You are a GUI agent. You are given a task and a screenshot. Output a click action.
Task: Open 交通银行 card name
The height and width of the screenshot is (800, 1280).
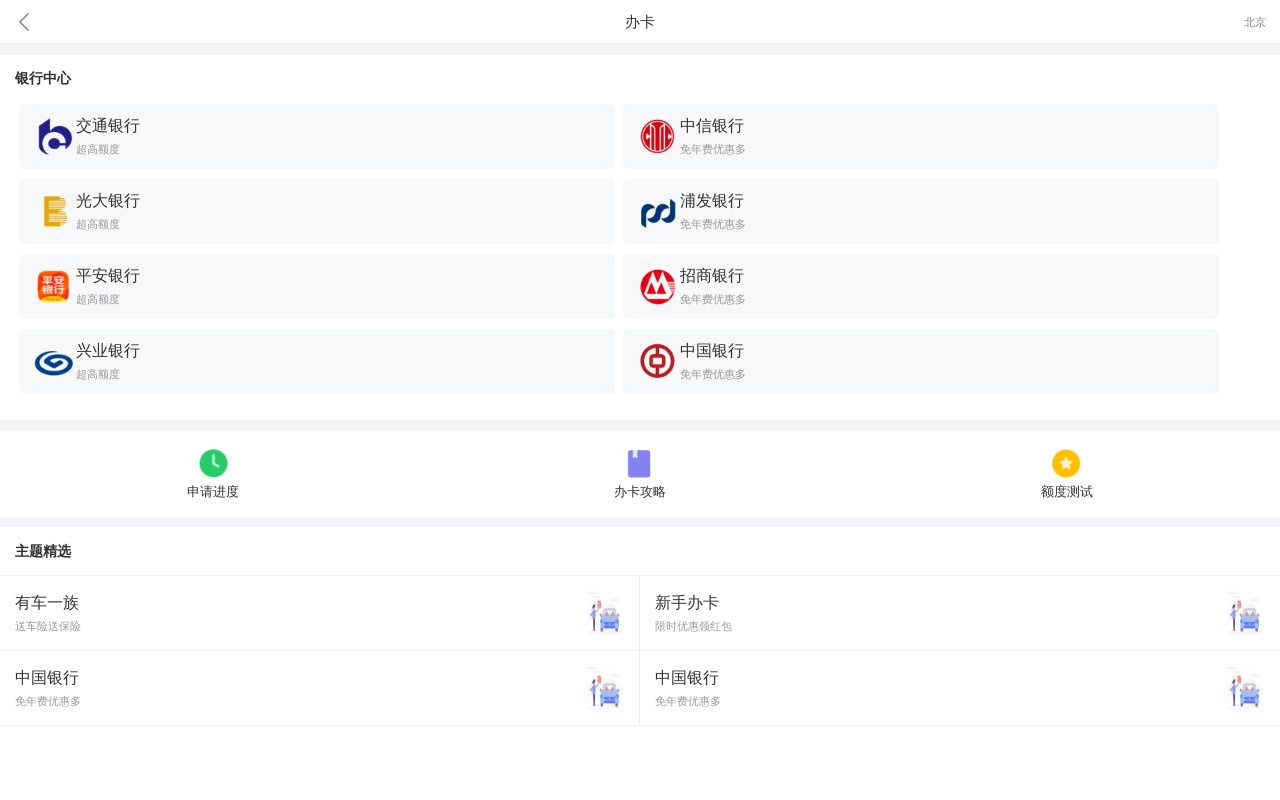coord(108,126)
